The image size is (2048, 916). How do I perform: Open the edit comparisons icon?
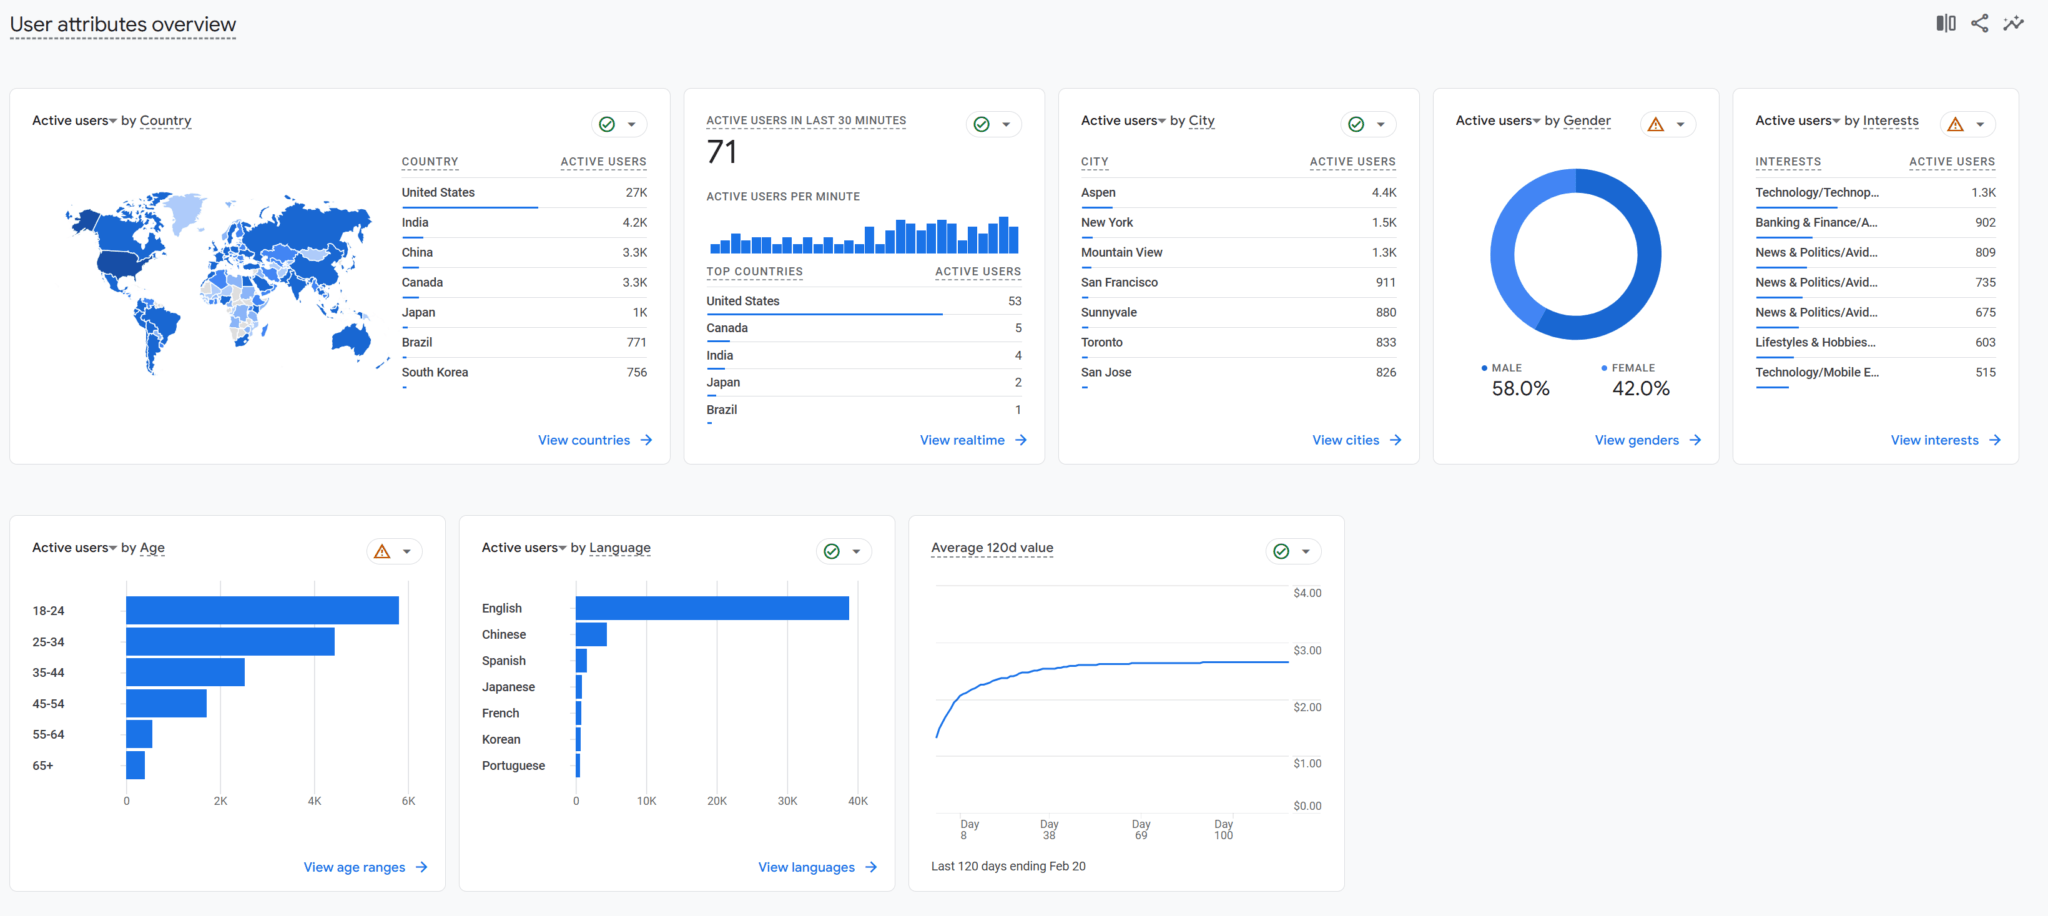click(1944, 22)
